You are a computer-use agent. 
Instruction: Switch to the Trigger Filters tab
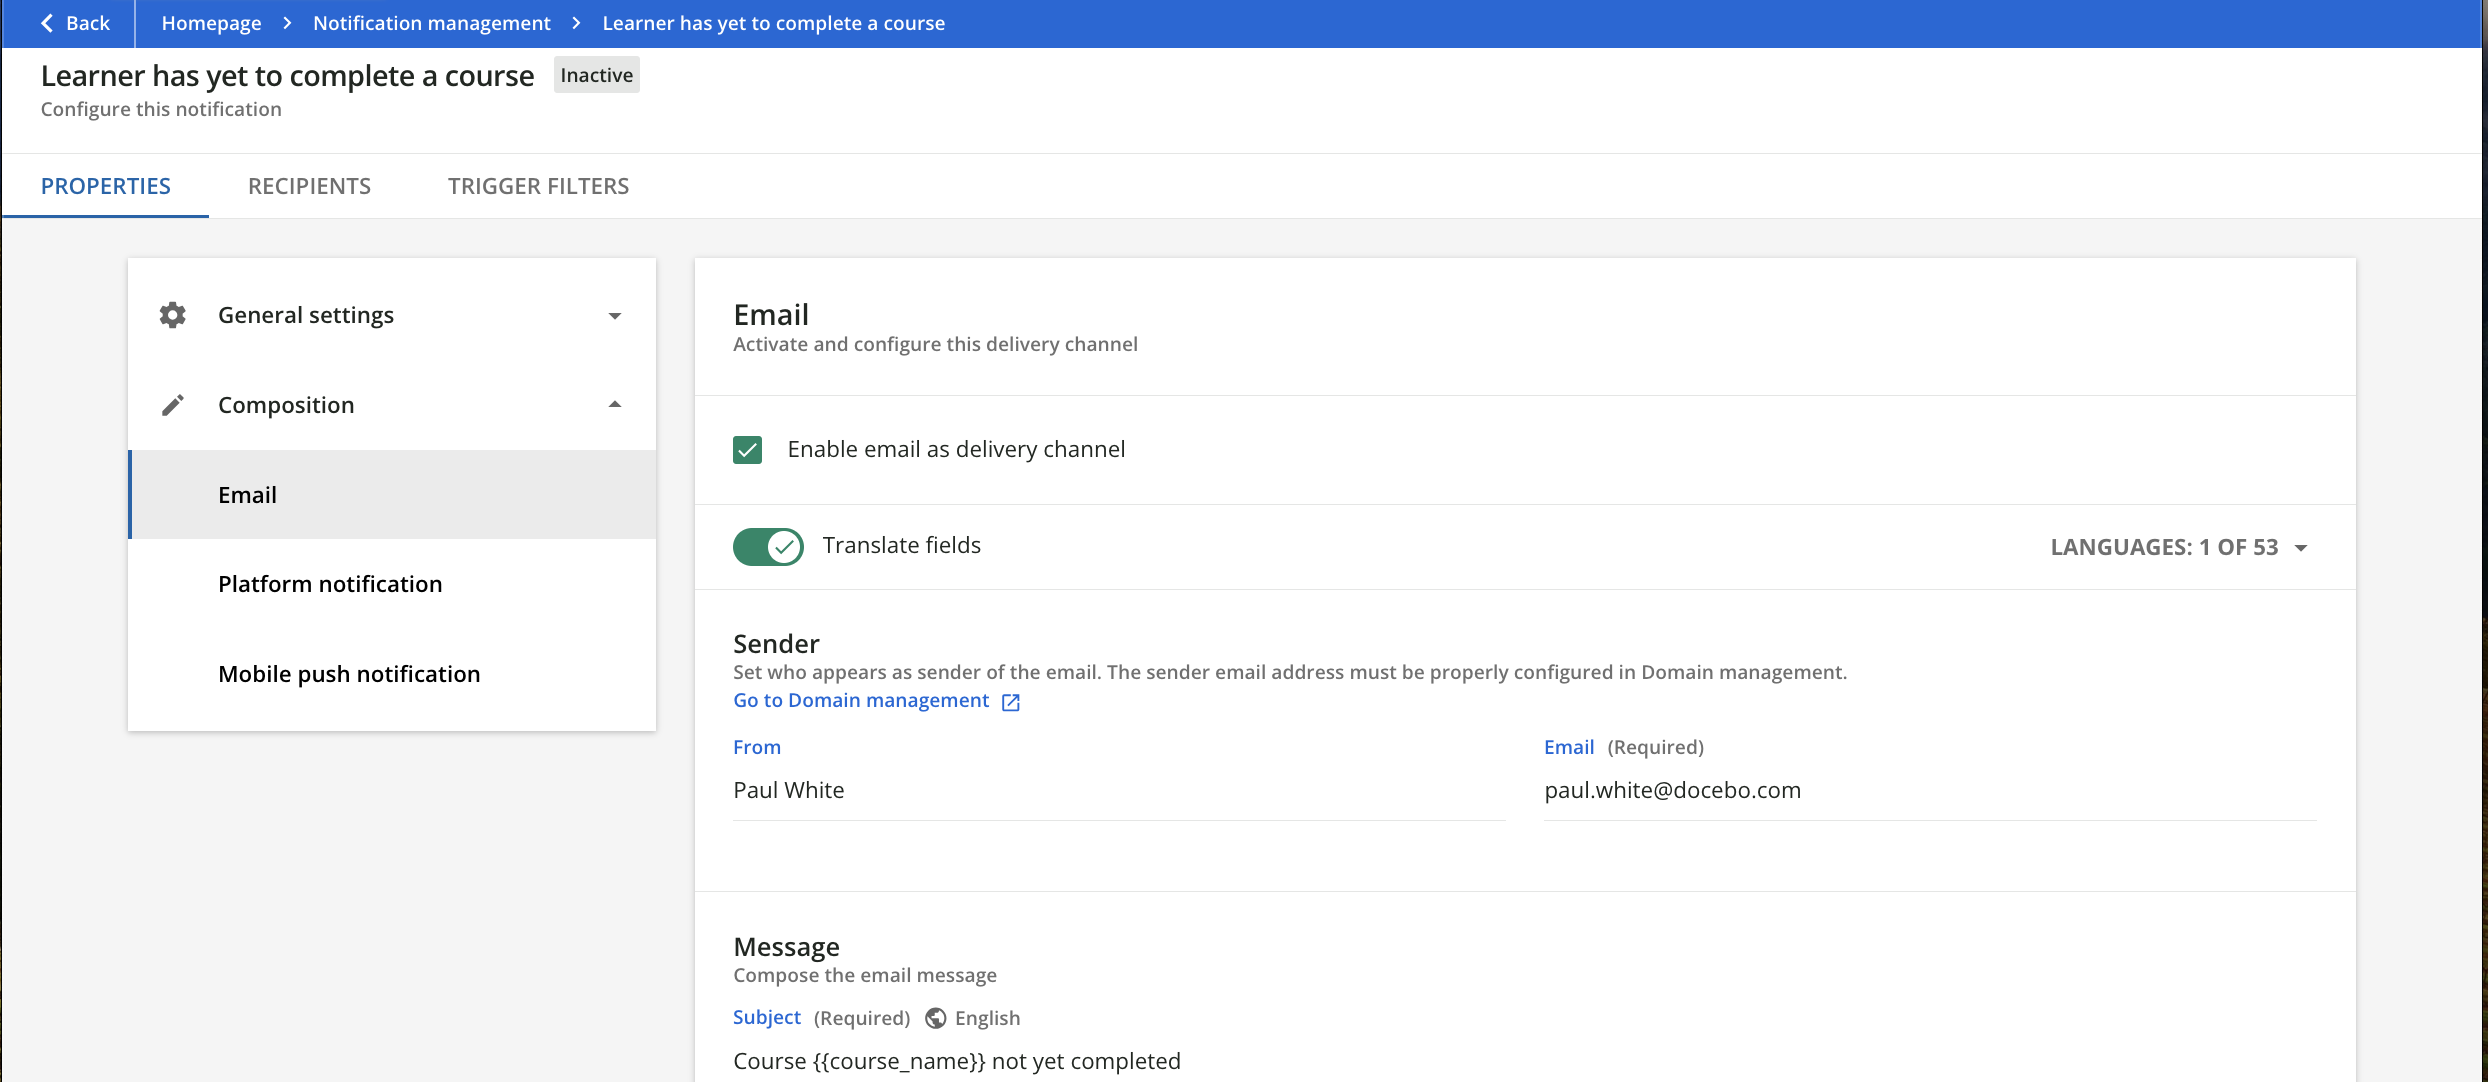[x=538, y=186]
